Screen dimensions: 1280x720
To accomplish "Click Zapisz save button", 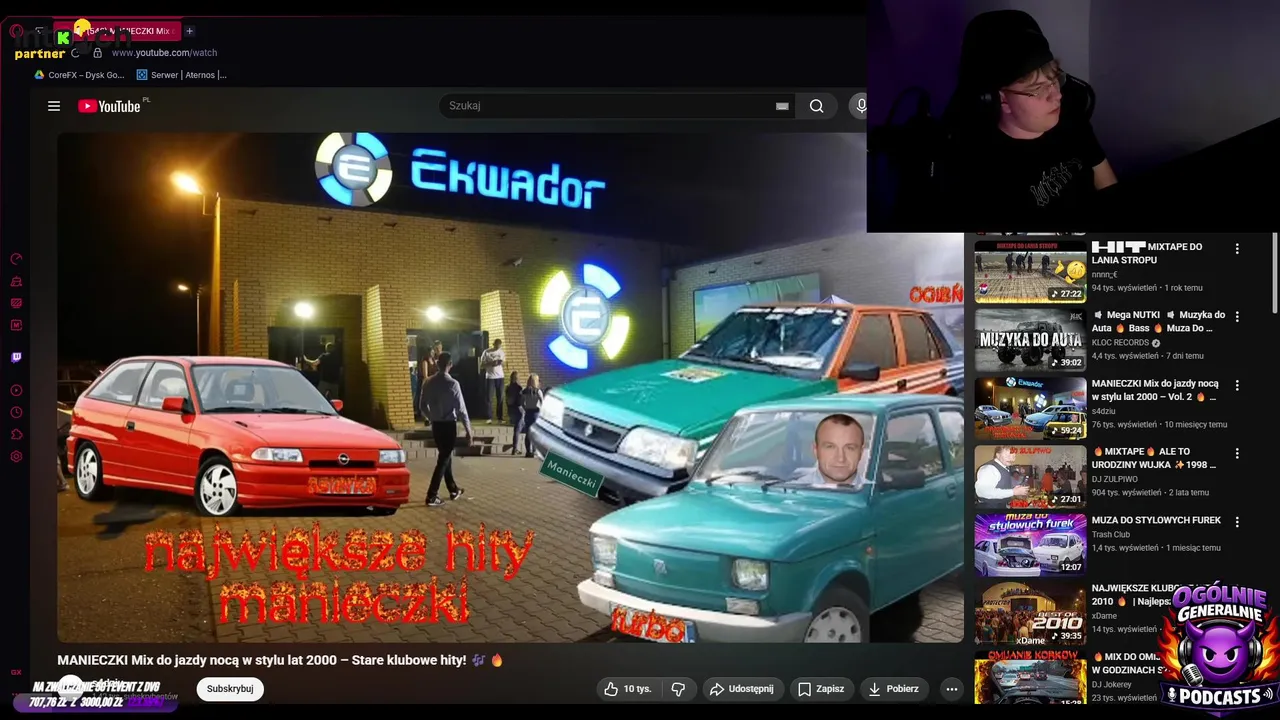I will pyautogui.click(x=821, y=689).
